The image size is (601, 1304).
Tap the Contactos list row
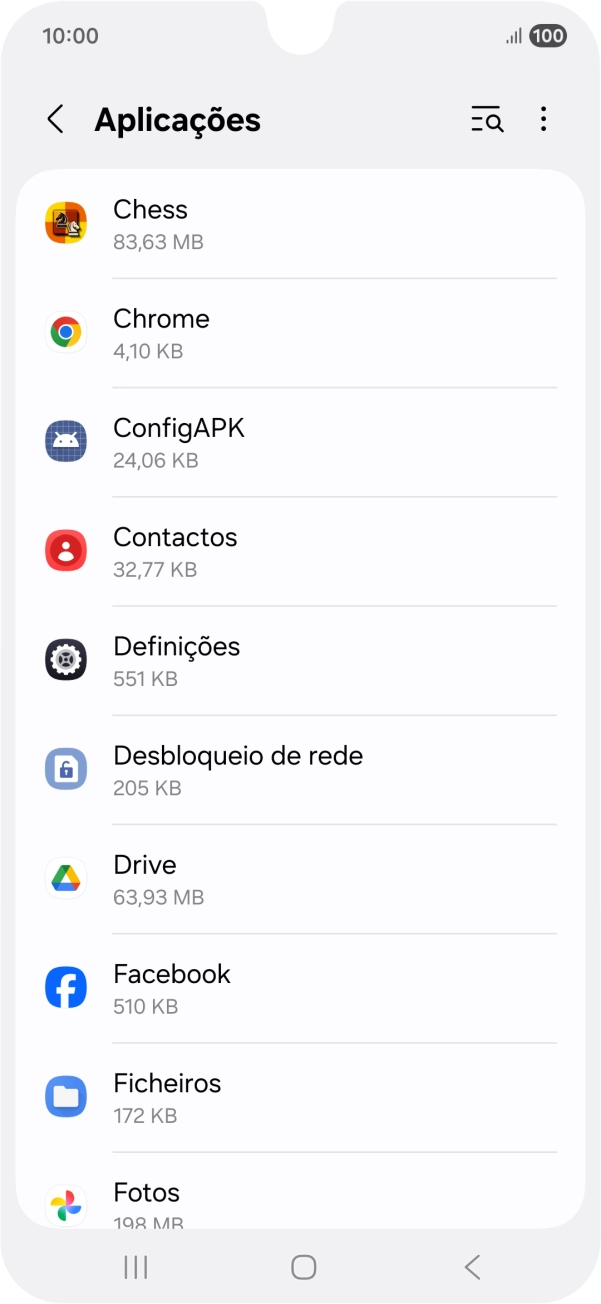300,550
